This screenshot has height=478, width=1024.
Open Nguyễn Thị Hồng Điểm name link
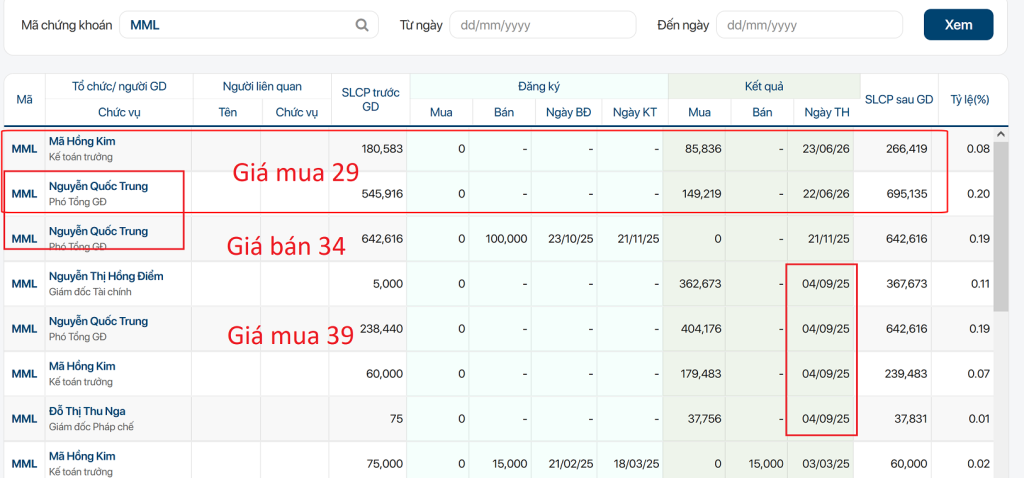pyautogui.click(x=106, y=276)
